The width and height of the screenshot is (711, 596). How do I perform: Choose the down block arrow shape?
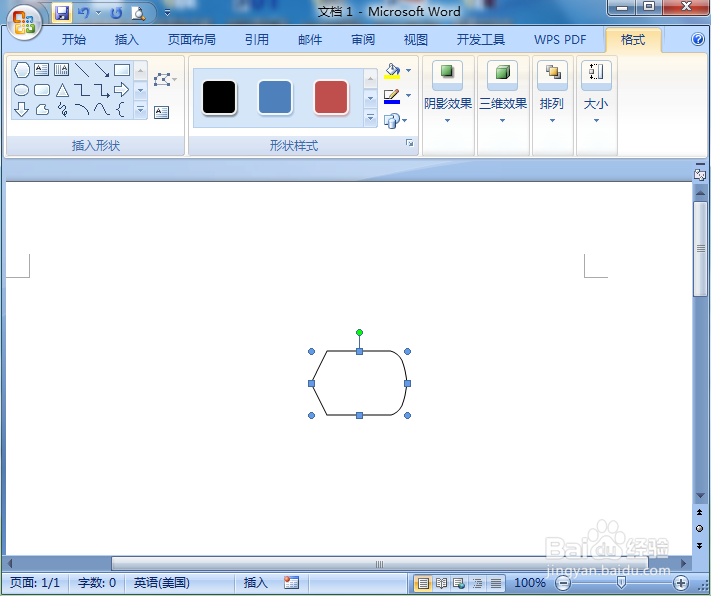pyautogui.click(x=21, y=109)
